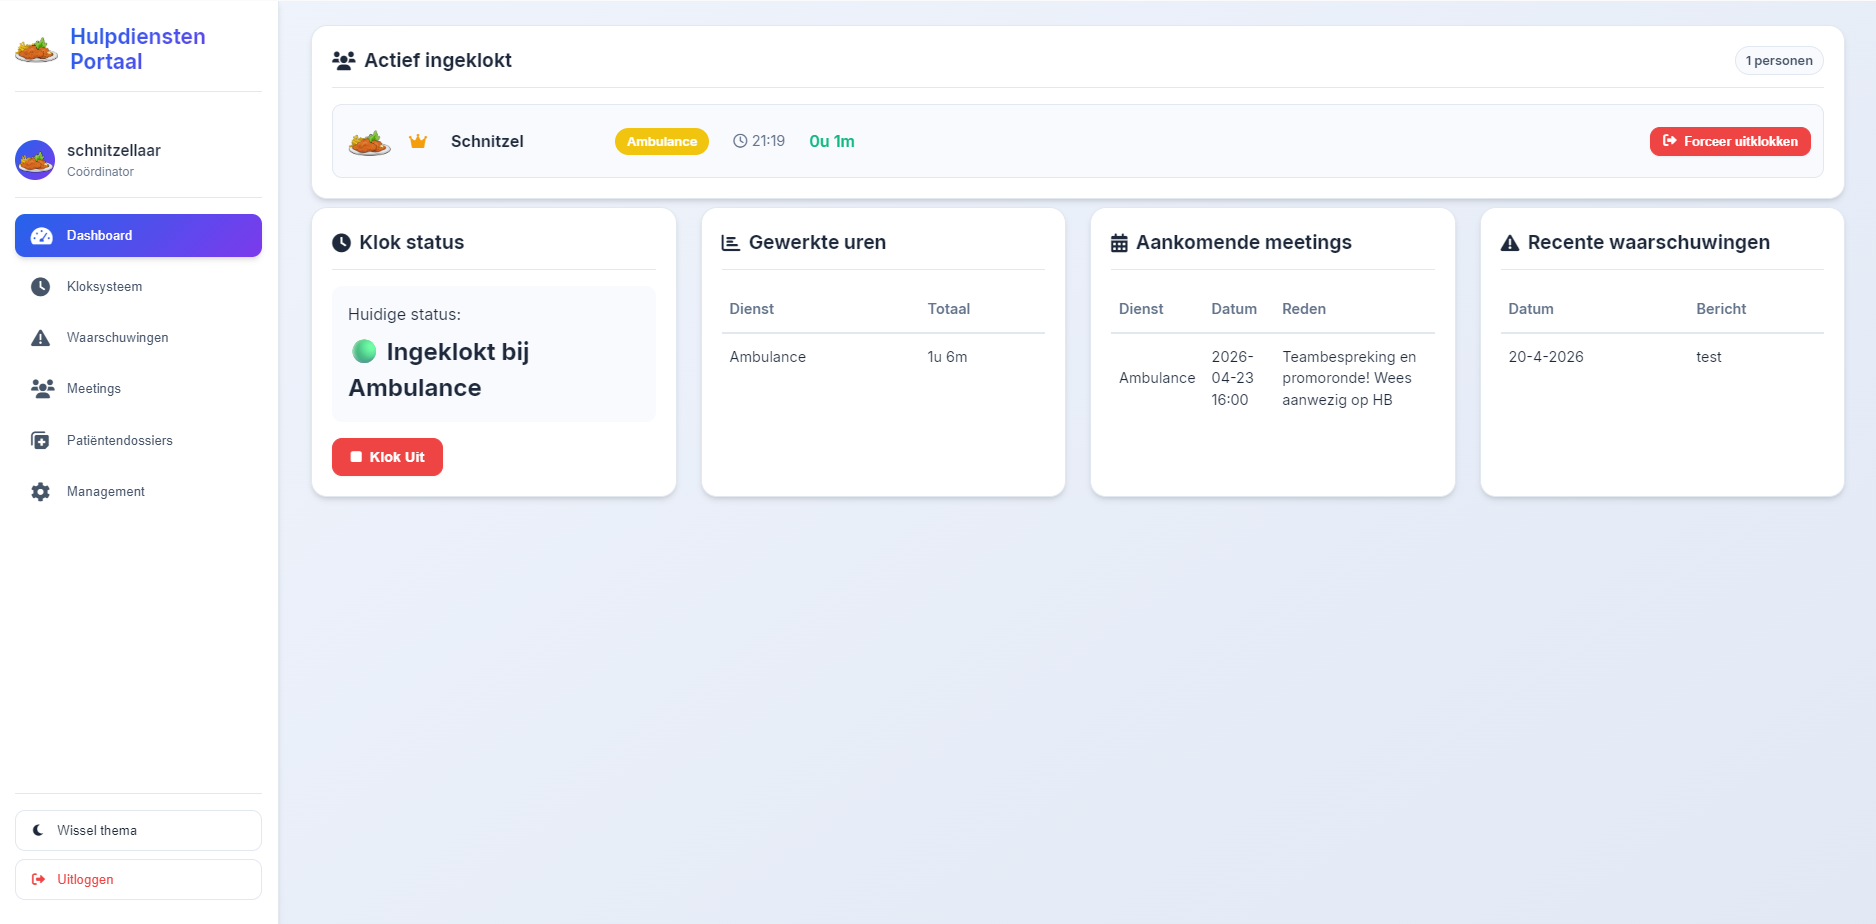1876x924 pixels.
Task: Select the 20-4-2026 warning row
Action: 1661,357
